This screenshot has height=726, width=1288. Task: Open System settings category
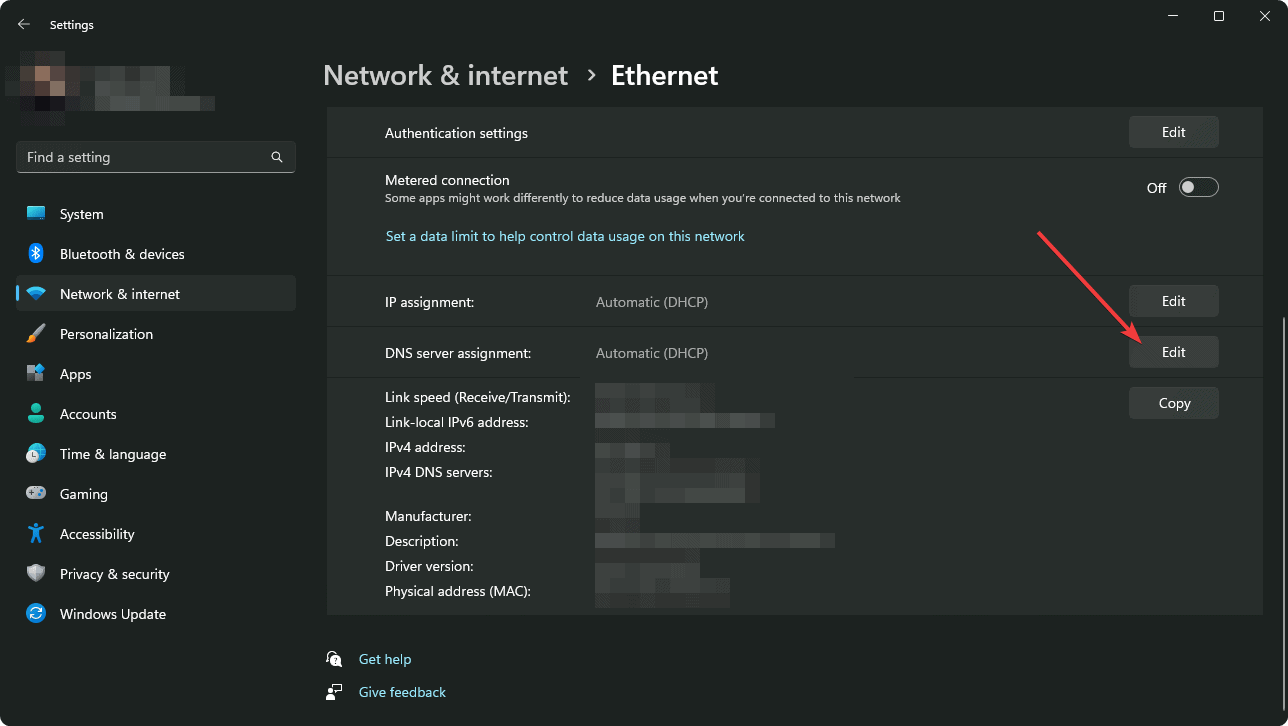(156, 214)
